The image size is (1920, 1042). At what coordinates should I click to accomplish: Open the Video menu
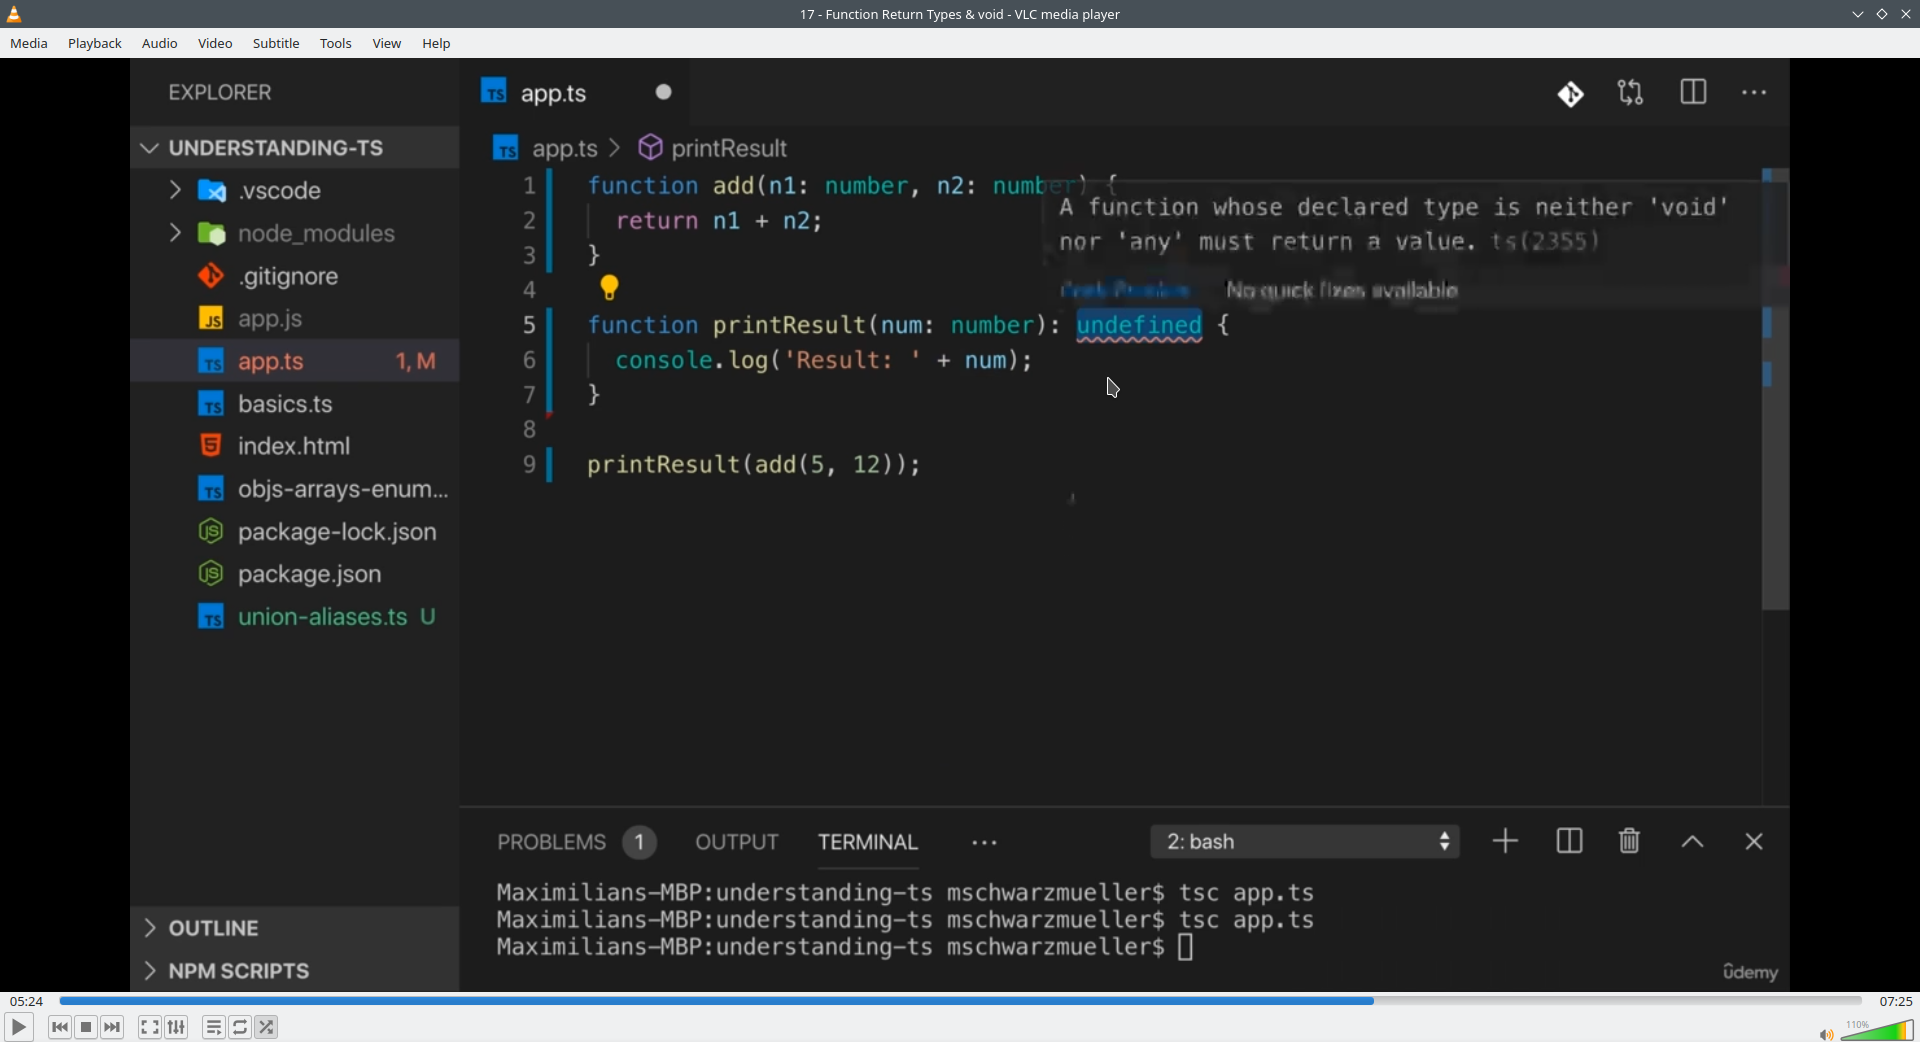coord(215,44)
